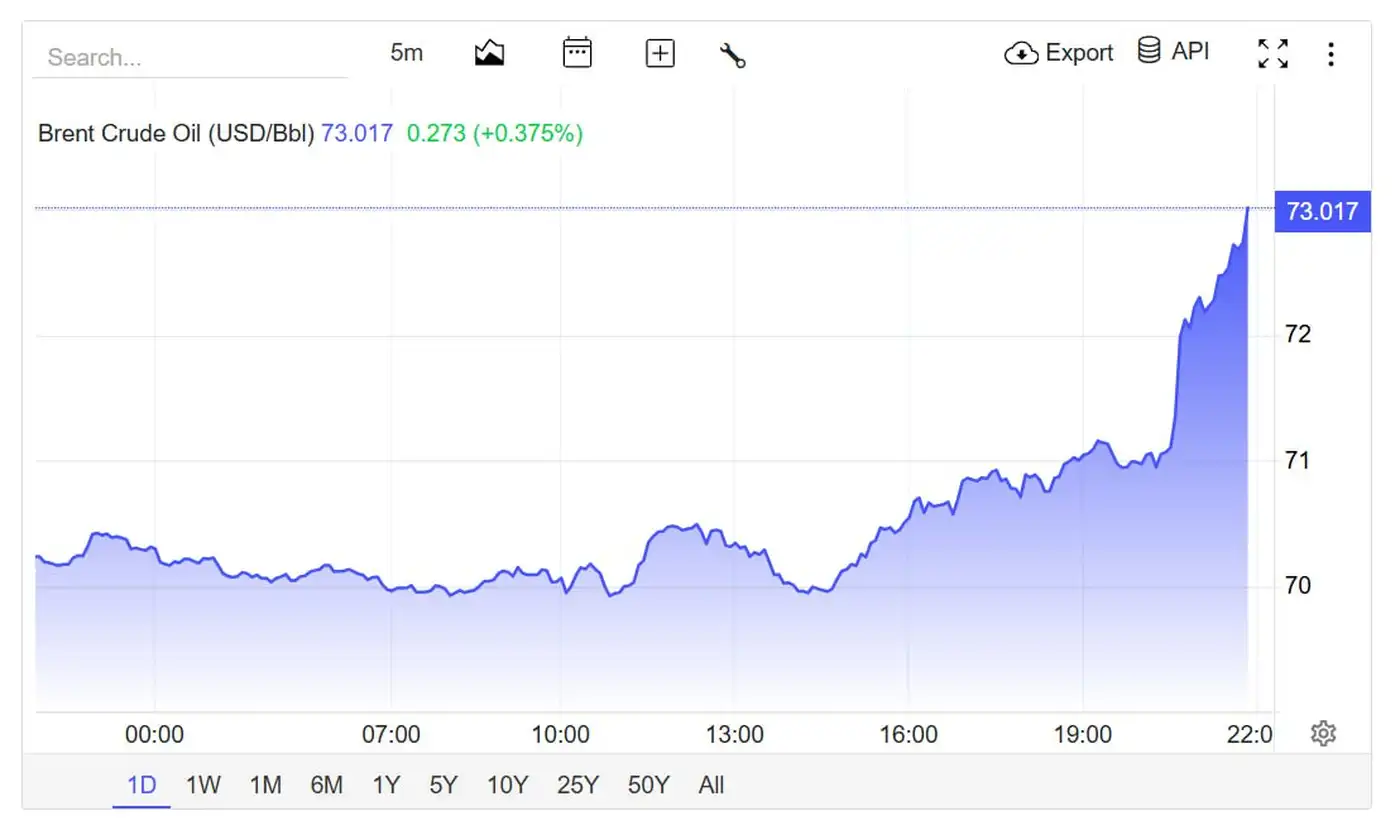Open the 5m interval selector
The height and width of the screenshot is (835, 1400).
point(407,52)
